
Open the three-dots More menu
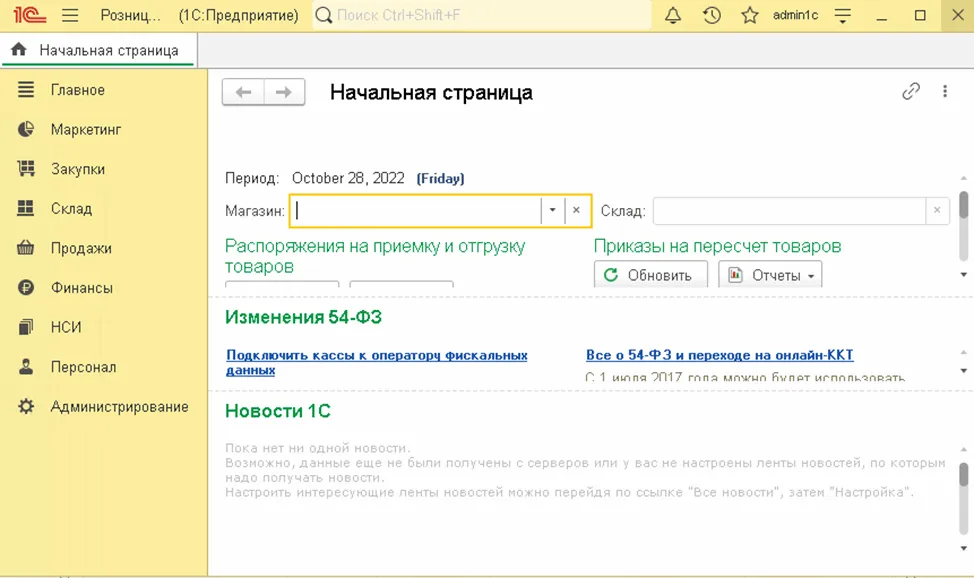click(945, 91)
